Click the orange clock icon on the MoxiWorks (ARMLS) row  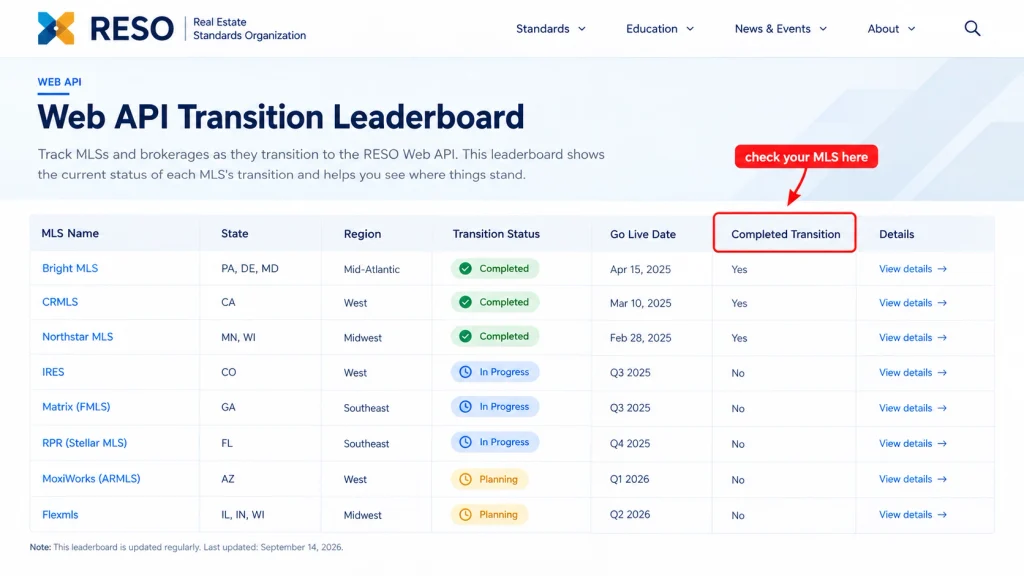tap(465, 479)
